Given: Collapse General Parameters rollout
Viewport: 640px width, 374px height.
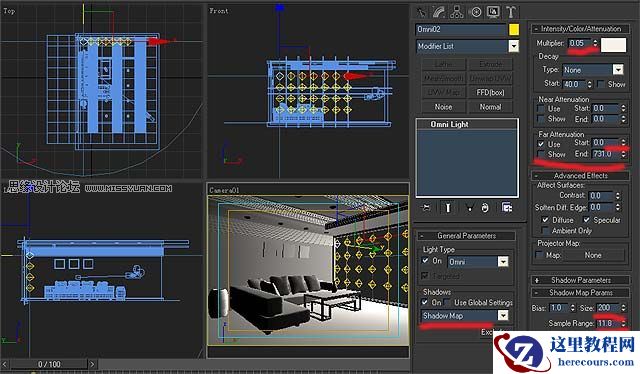Looking at the screenshot, I should pos(466,236).
